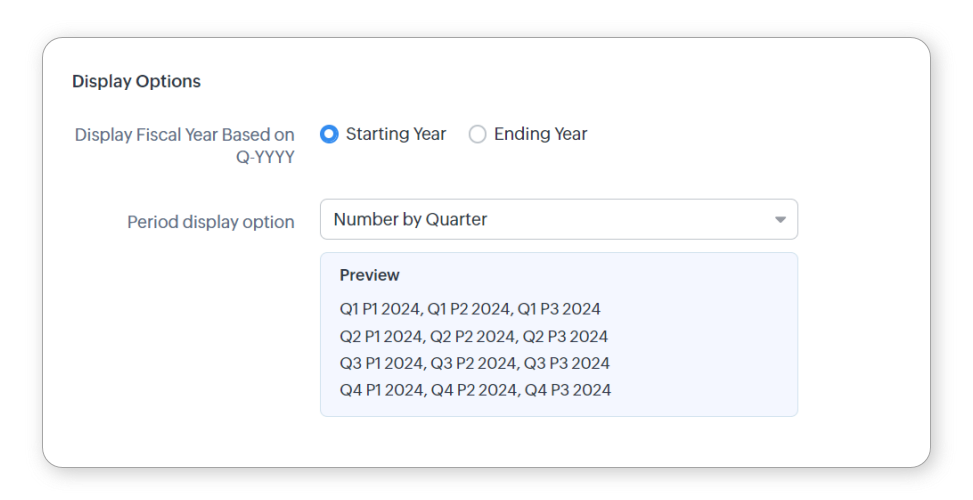Click the Display Options heading
Viewport: 973px width, 500px height.
tap(137, 81)
